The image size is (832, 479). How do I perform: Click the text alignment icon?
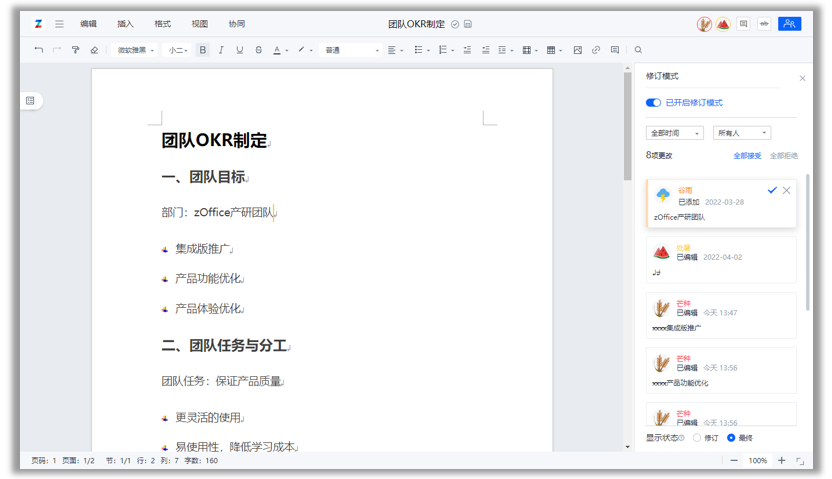pos(392,50)
